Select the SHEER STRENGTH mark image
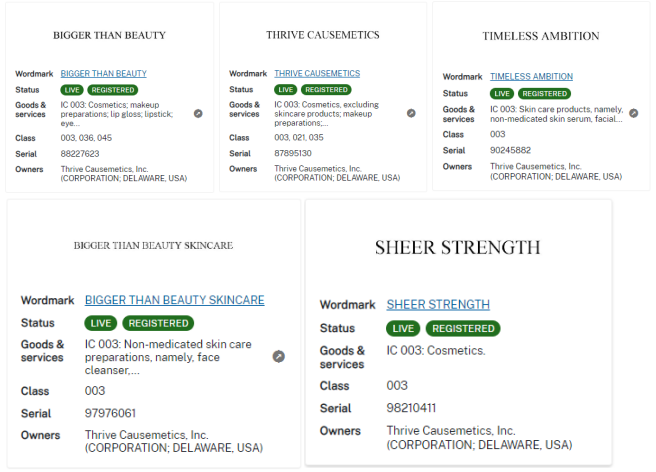This screenshot has height=472, width=656. (x=457, y=247)
